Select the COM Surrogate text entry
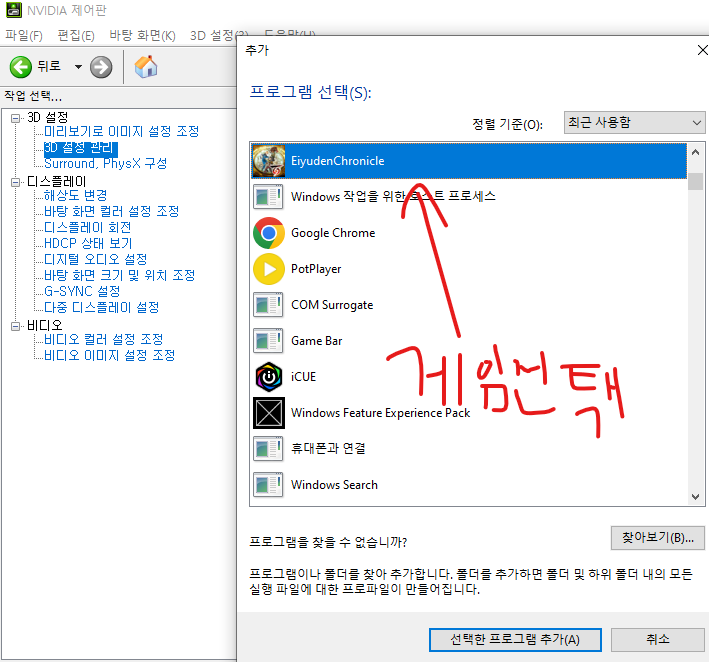This screenshot has width=709, height=662. [332, 305]
